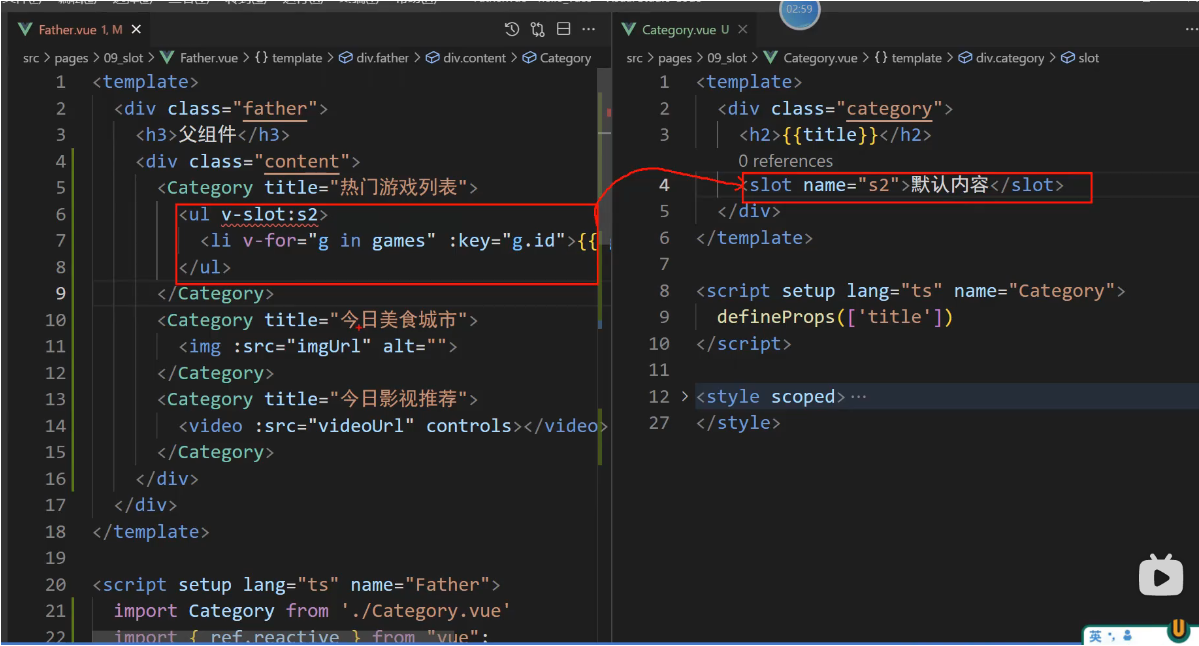This screenshot has height=646, width=1199.
Task: Expand the folded style scoped block chevron
Action: tap(684, 396)
